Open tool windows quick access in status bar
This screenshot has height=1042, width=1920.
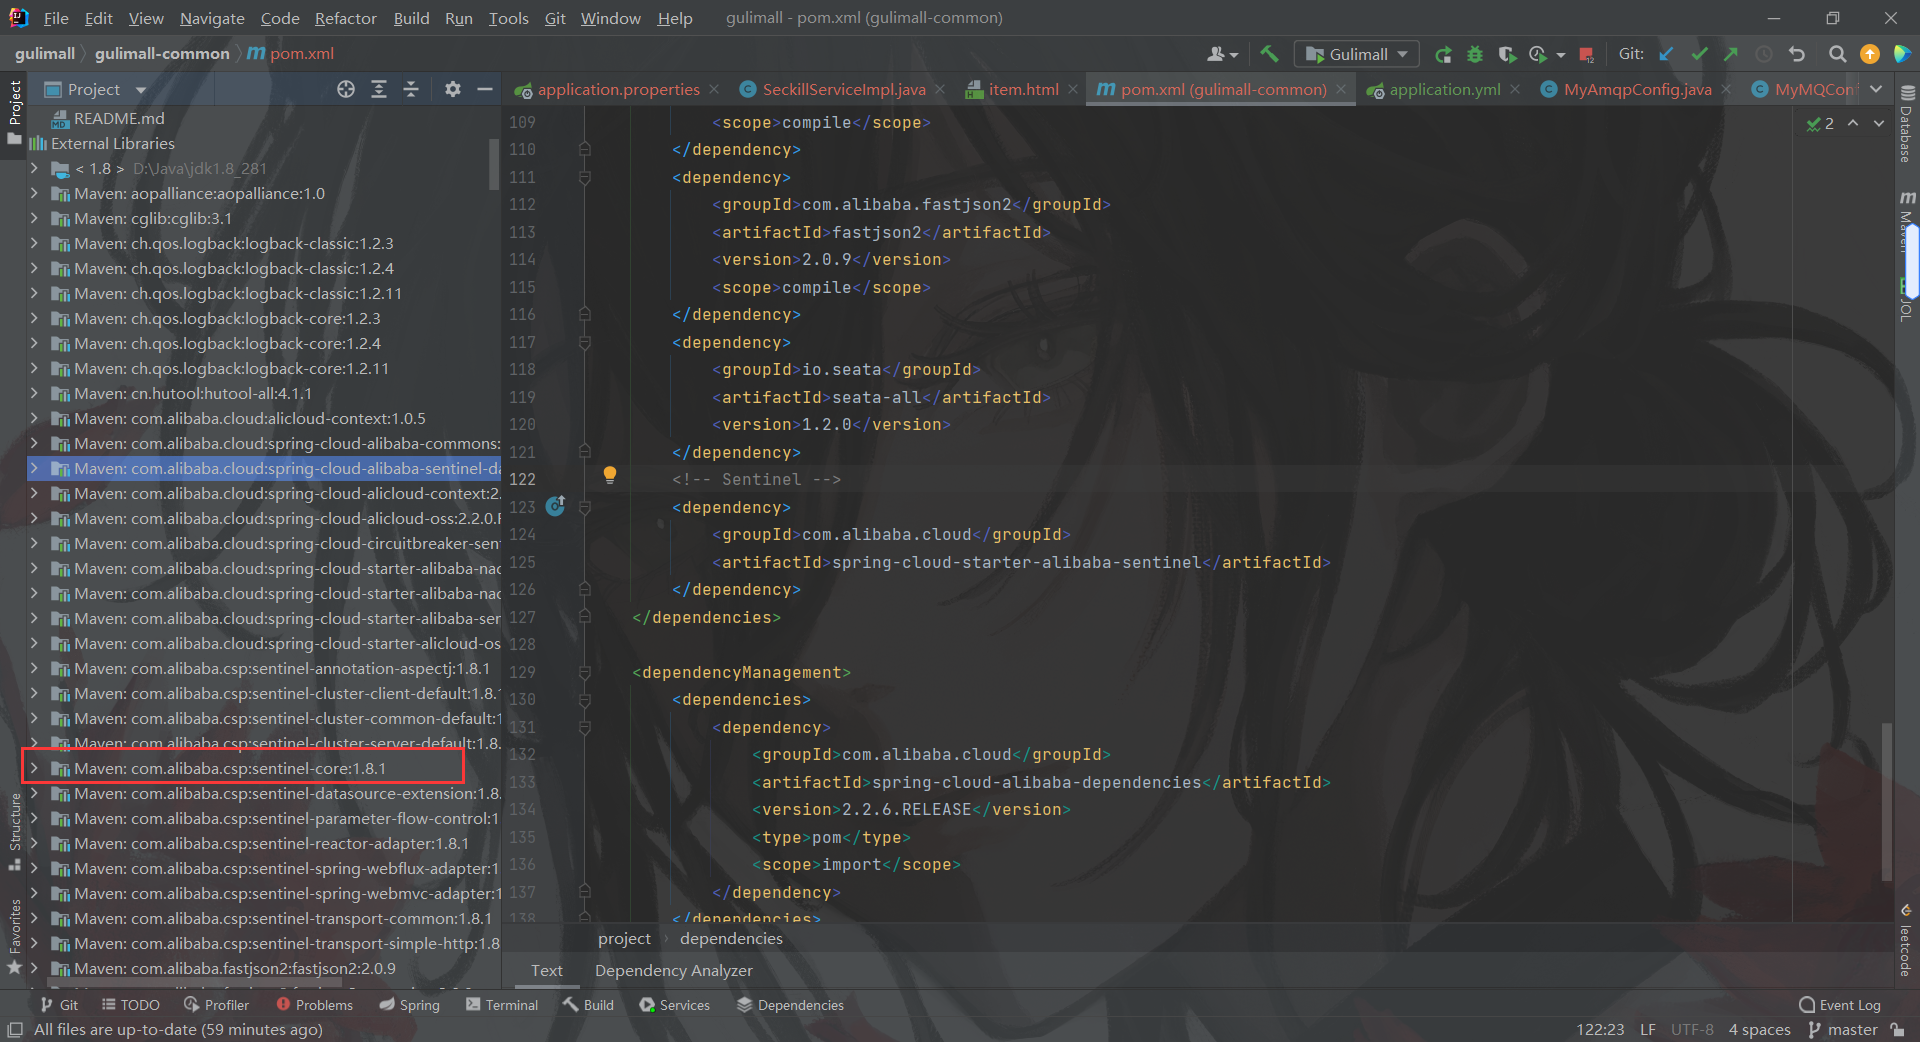tap(15, 1029)
